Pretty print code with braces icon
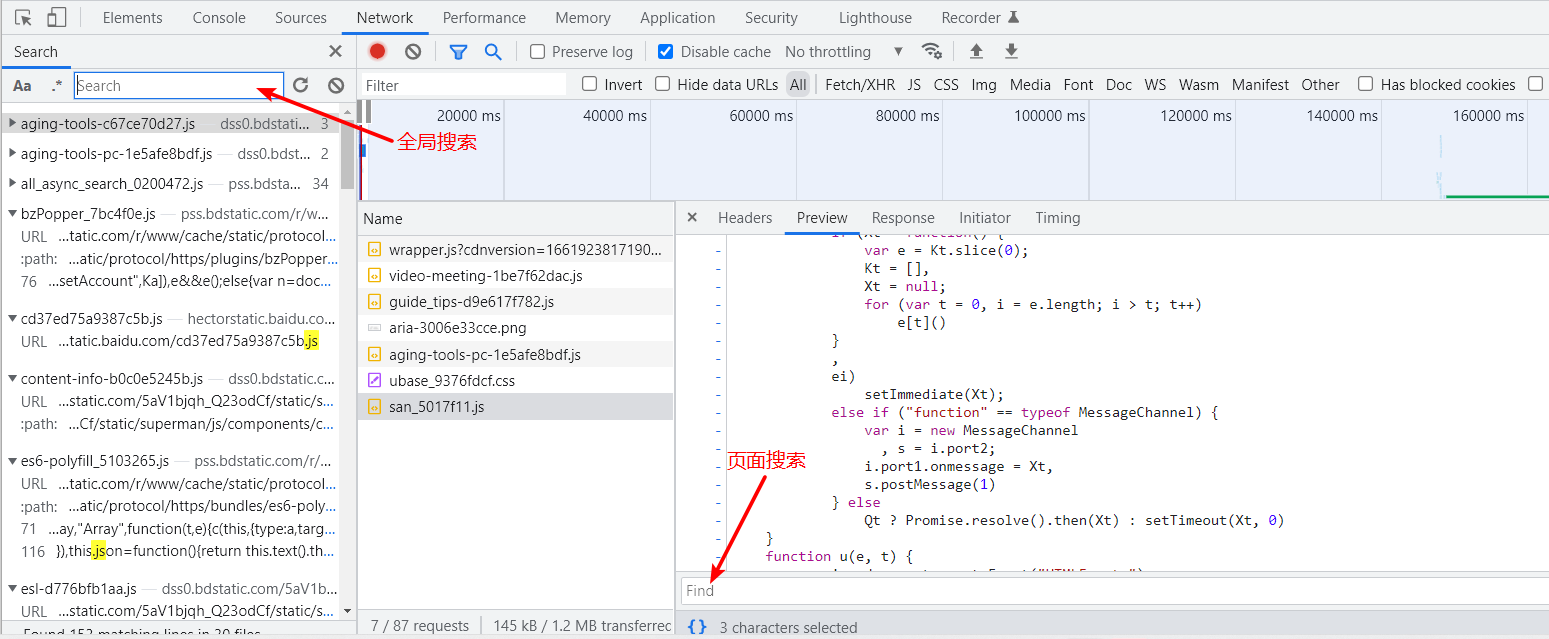This screenshot has width=1549, height=639. [697, 627]
